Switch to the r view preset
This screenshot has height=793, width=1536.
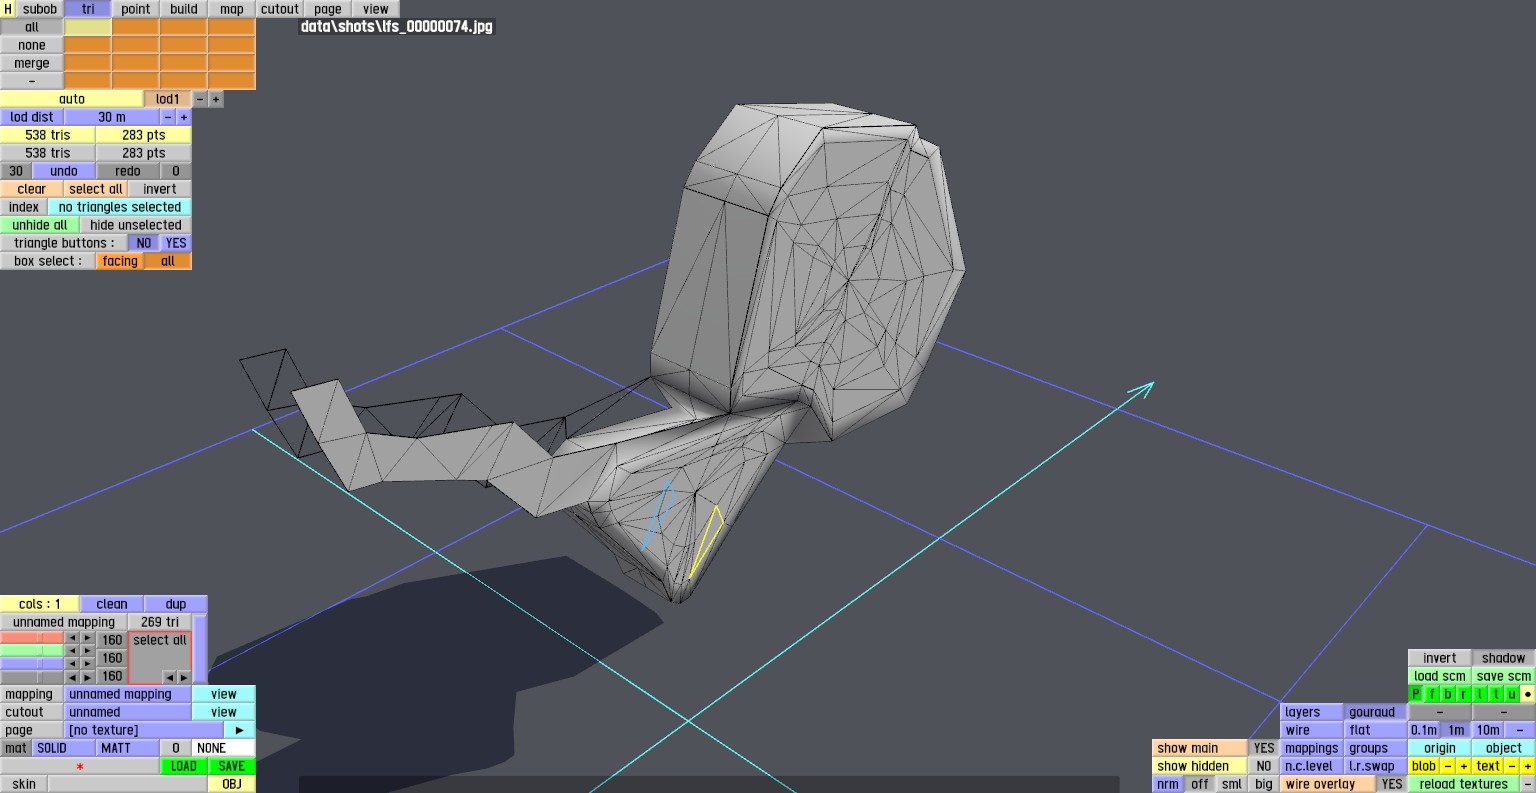coord(1464,694)
